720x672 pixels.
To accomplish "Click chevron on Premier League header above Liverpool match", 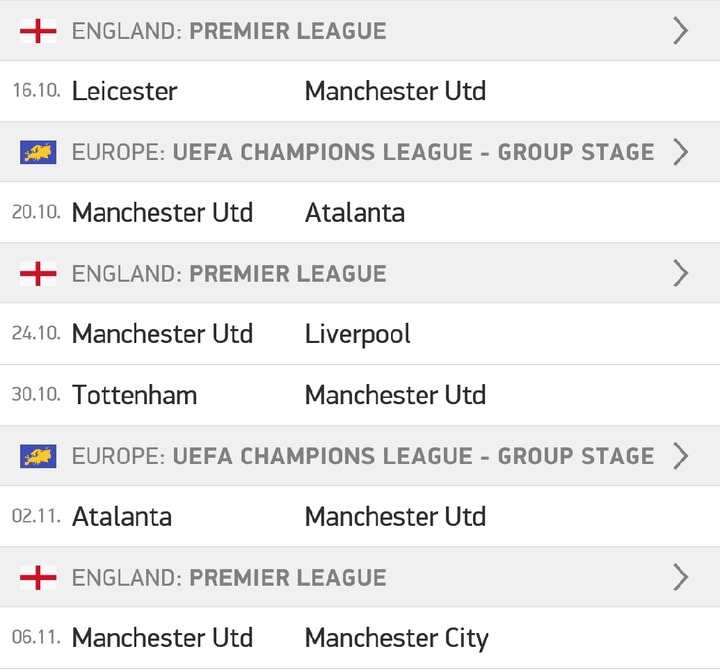I will coord(681,273).
